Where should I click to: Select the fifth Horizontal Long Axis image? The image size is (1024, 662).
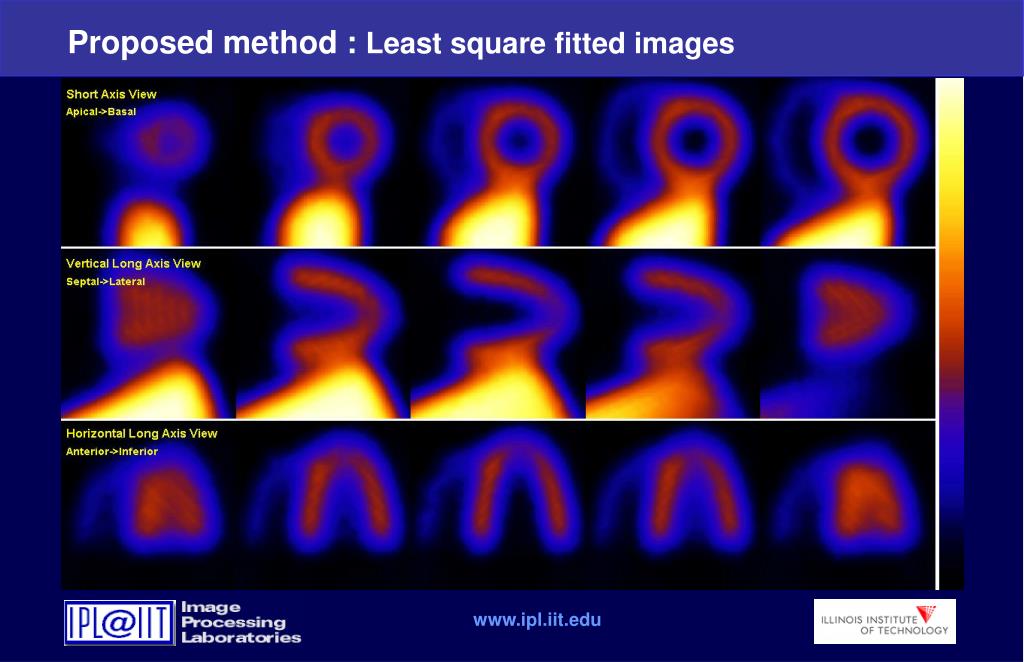click(848, 505)
